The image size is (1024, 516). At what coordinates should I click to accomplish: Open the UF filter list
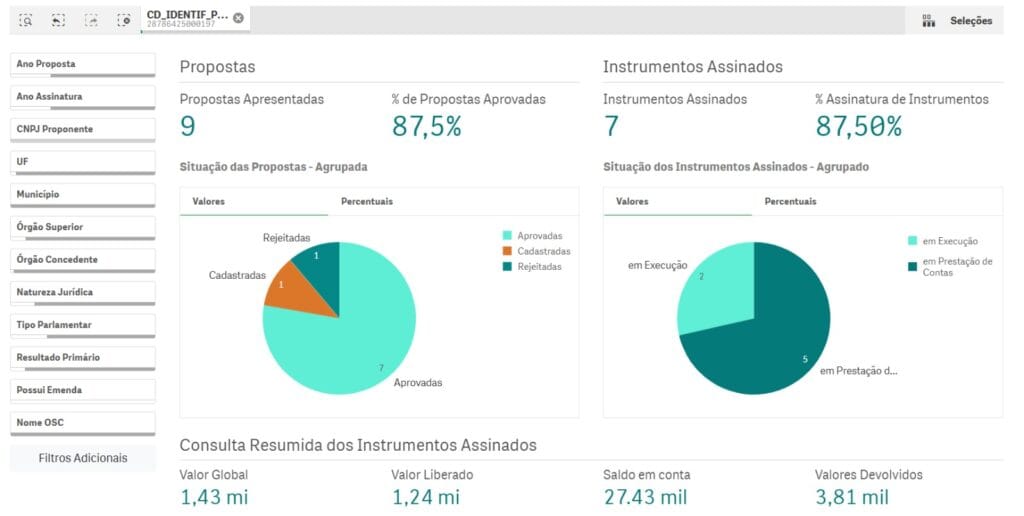(82, 162)
